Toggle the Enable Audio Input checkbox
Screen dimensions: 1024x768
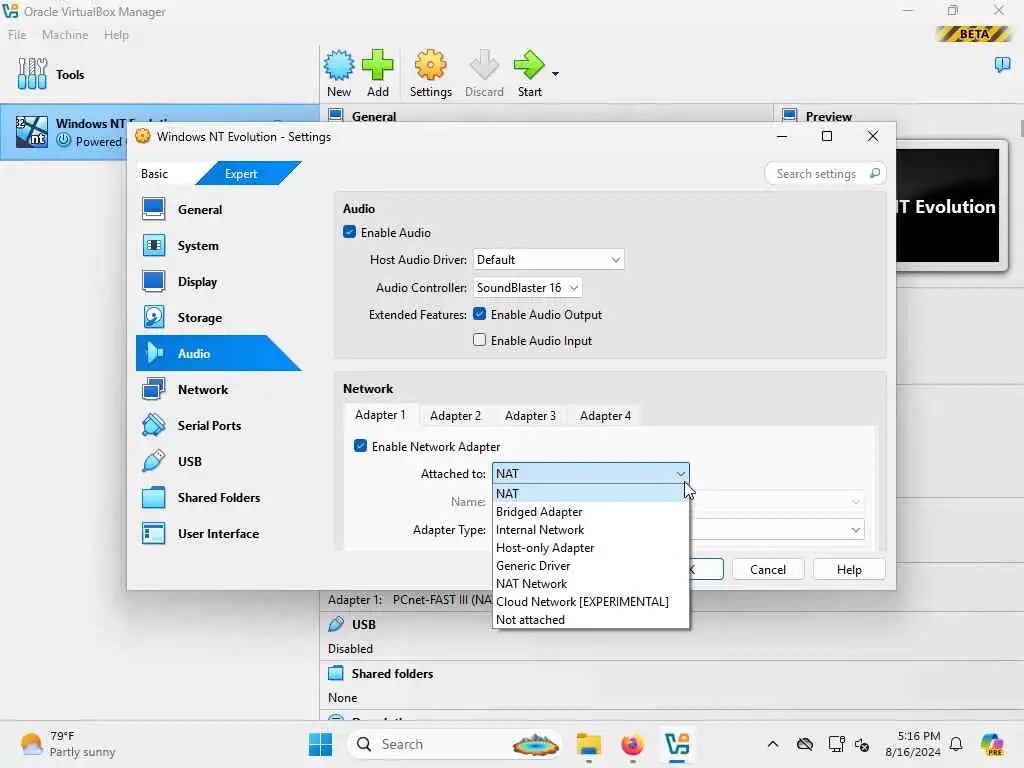[x=479, y=340]
